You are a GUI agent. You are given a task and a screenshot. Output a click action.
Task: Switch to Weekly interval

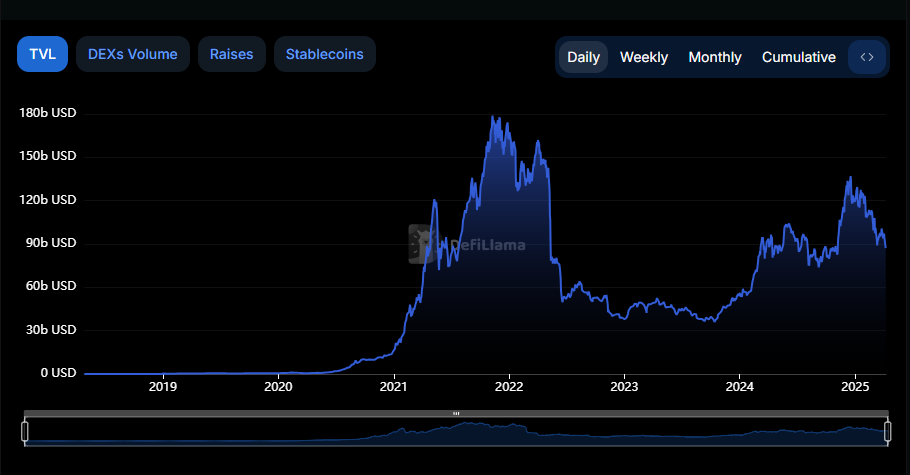pos(644,57)
